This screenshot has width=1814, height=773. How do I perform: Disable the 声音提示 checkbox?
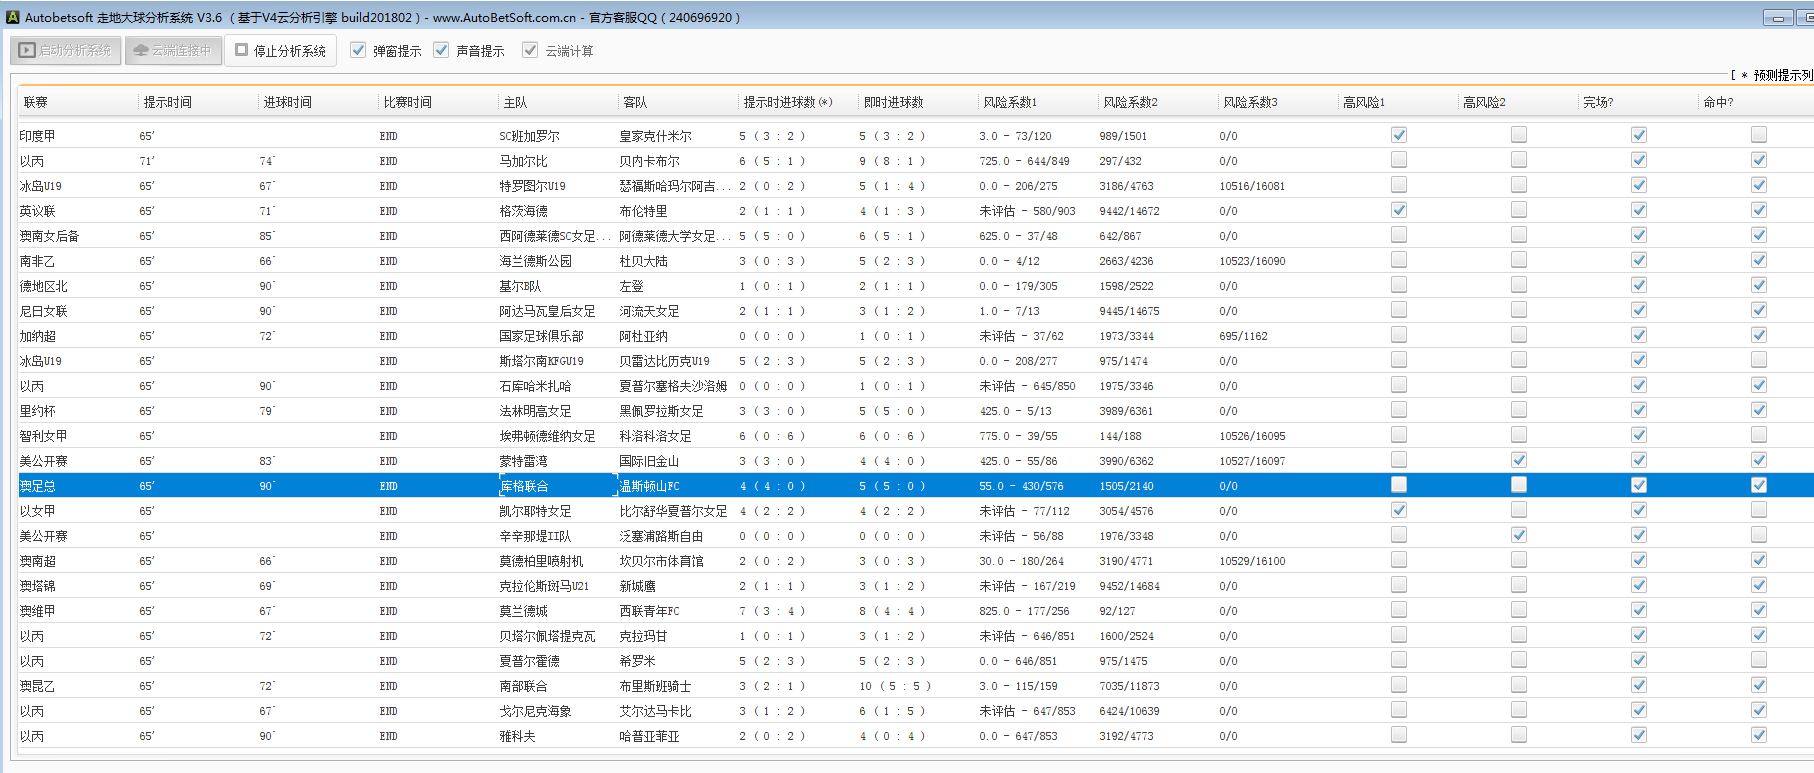pos(441,50)
